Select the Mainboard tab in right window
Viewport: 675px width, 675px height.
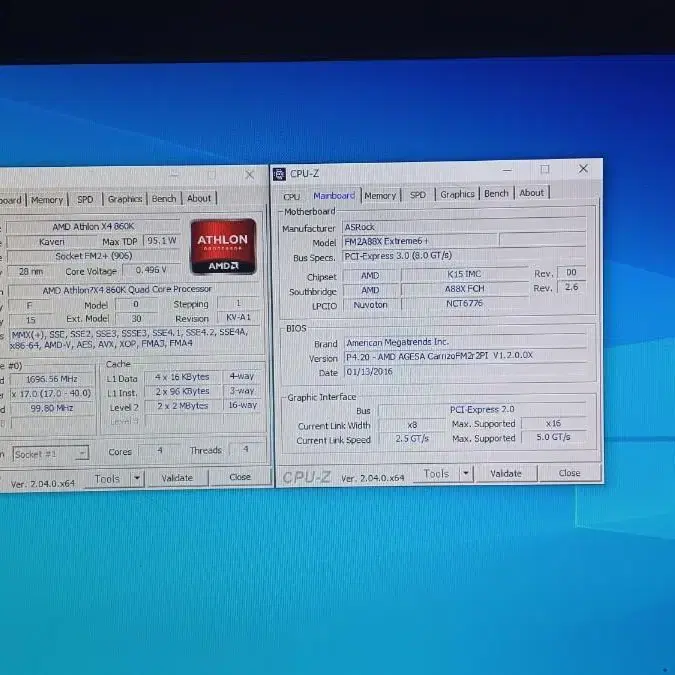pos(334,196)
